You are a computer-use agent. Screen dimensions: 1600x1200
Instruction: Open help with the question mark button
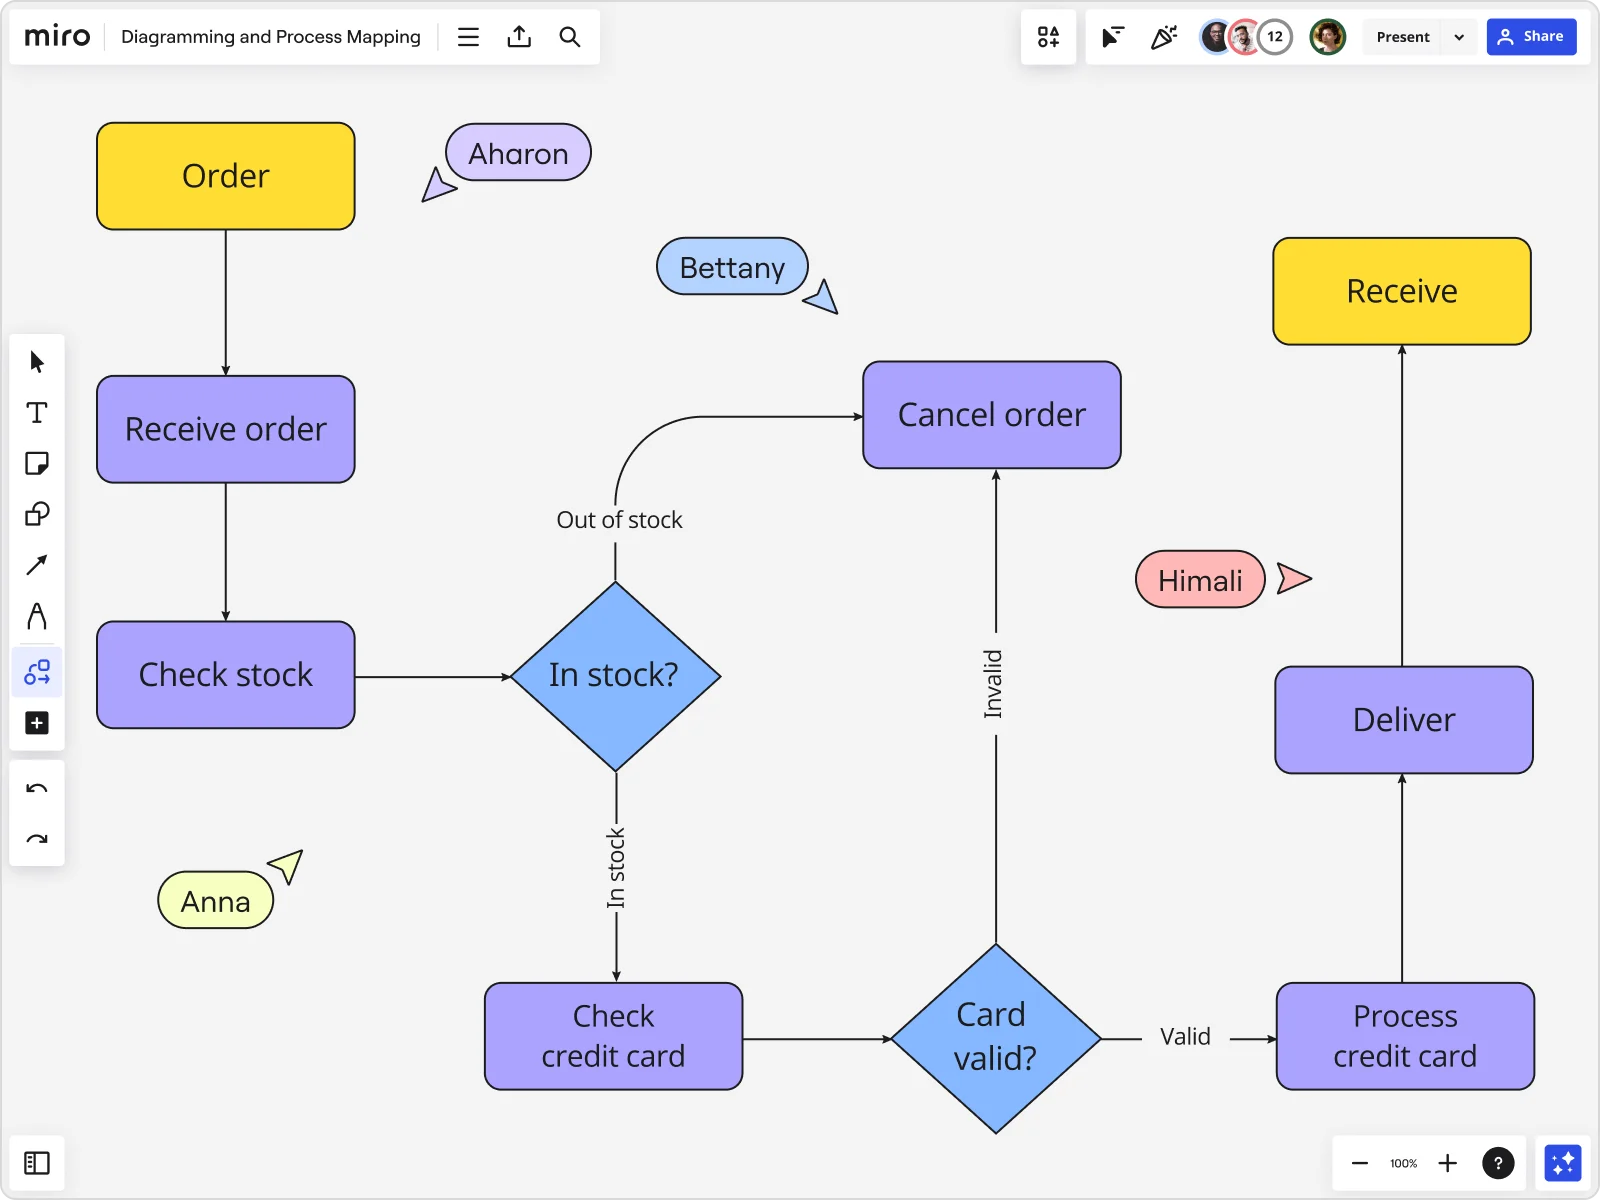(1499, 1162)
